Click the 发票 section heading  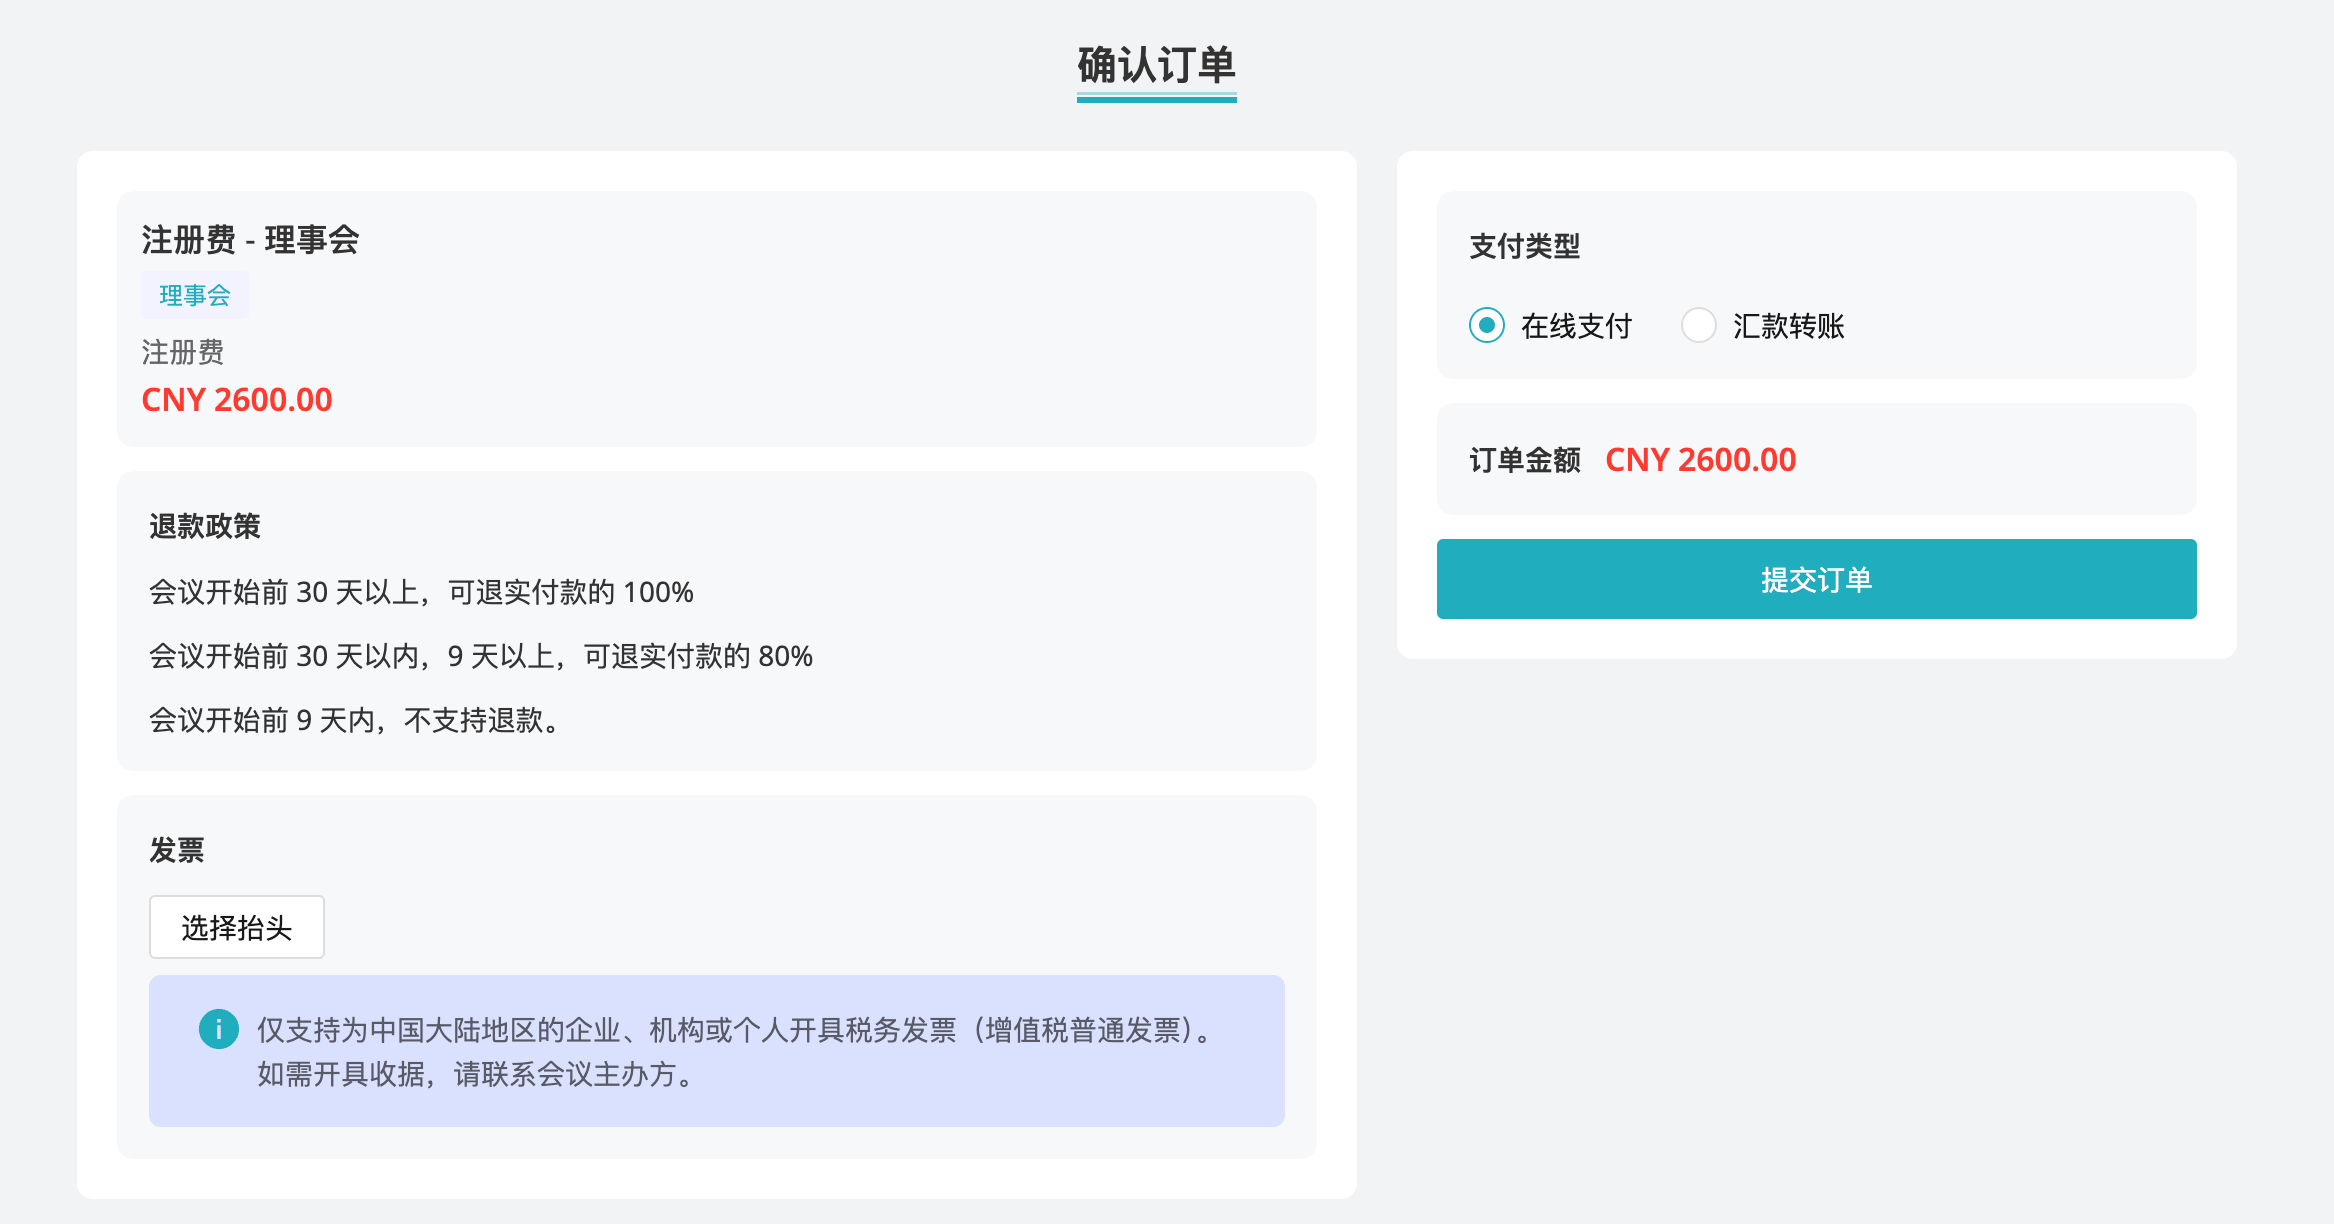(x=177, y=850)
